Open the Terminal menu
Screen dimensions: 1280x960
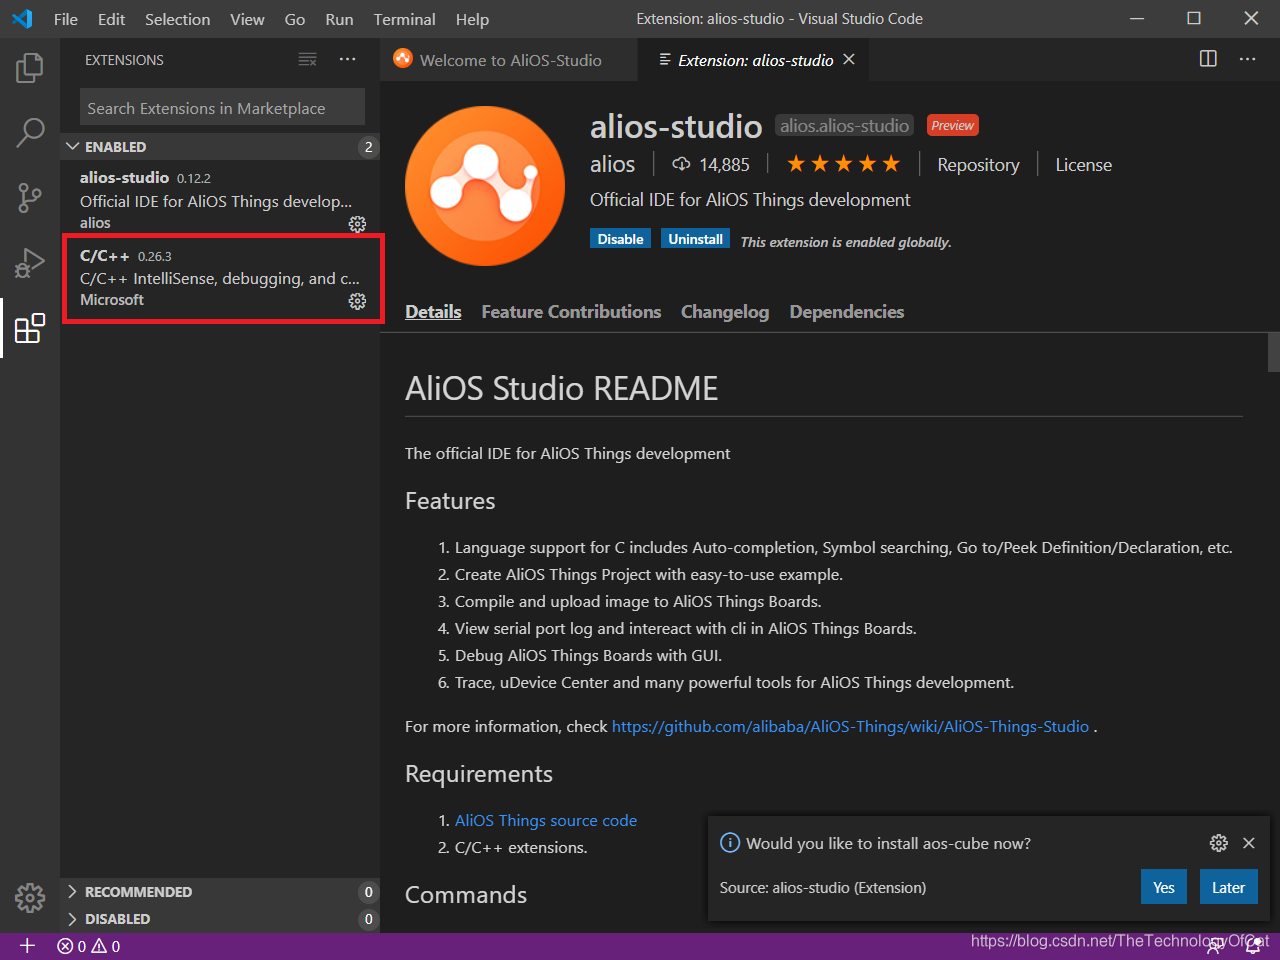[x=404, y=19]
